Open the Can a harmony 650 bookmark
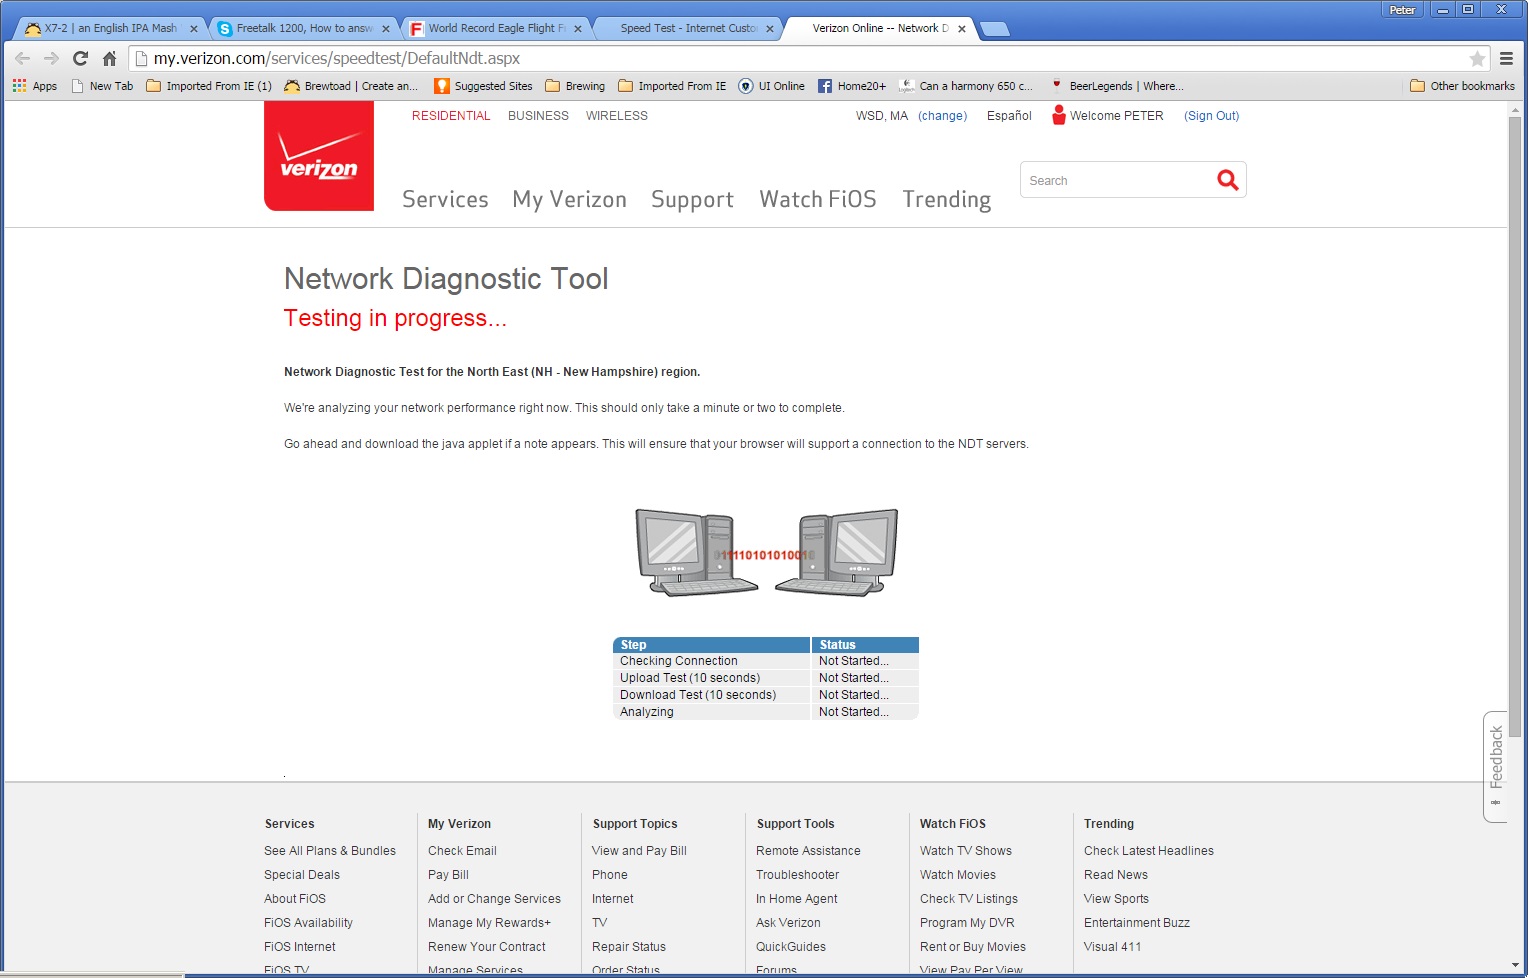 [966, 86]
